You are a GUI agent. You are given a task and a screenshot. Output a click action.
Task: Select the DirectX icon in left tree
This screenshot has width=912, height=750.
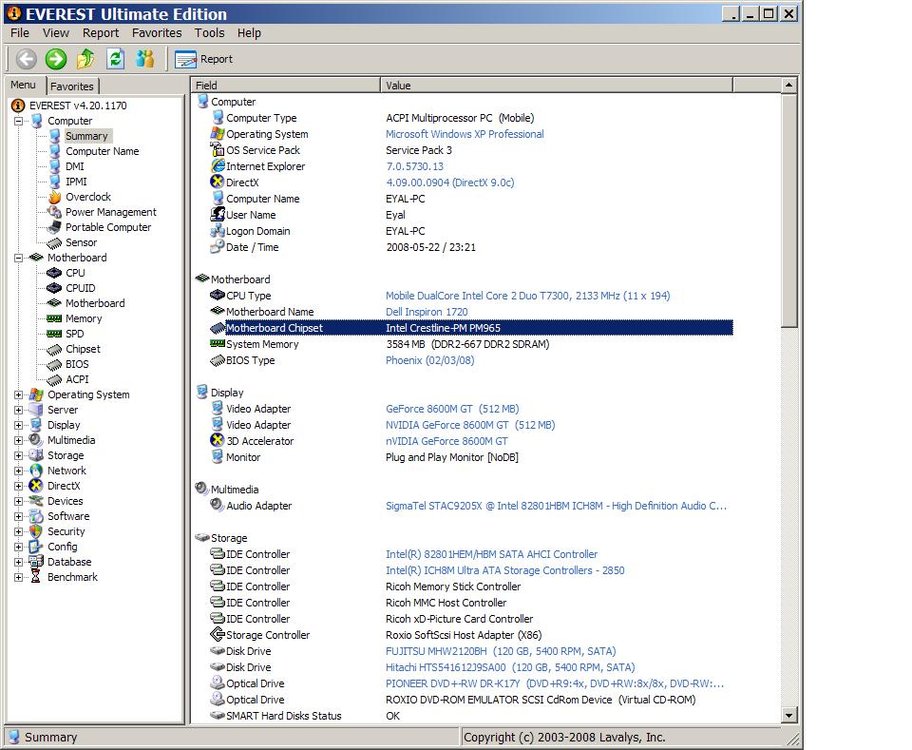(36, 486)
